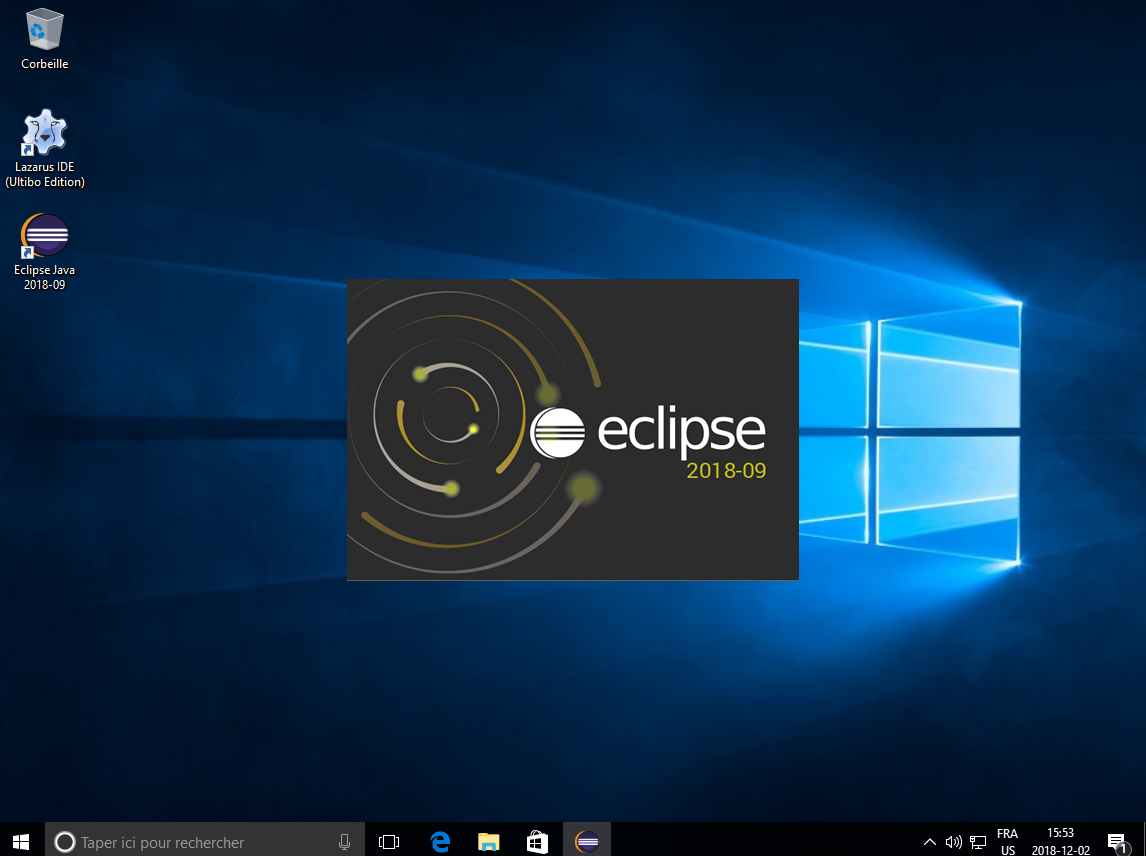The height and width of the screenshot is (856, 1146).
Task: Open the Action Center notifications icon
Action: [1117, 842]
